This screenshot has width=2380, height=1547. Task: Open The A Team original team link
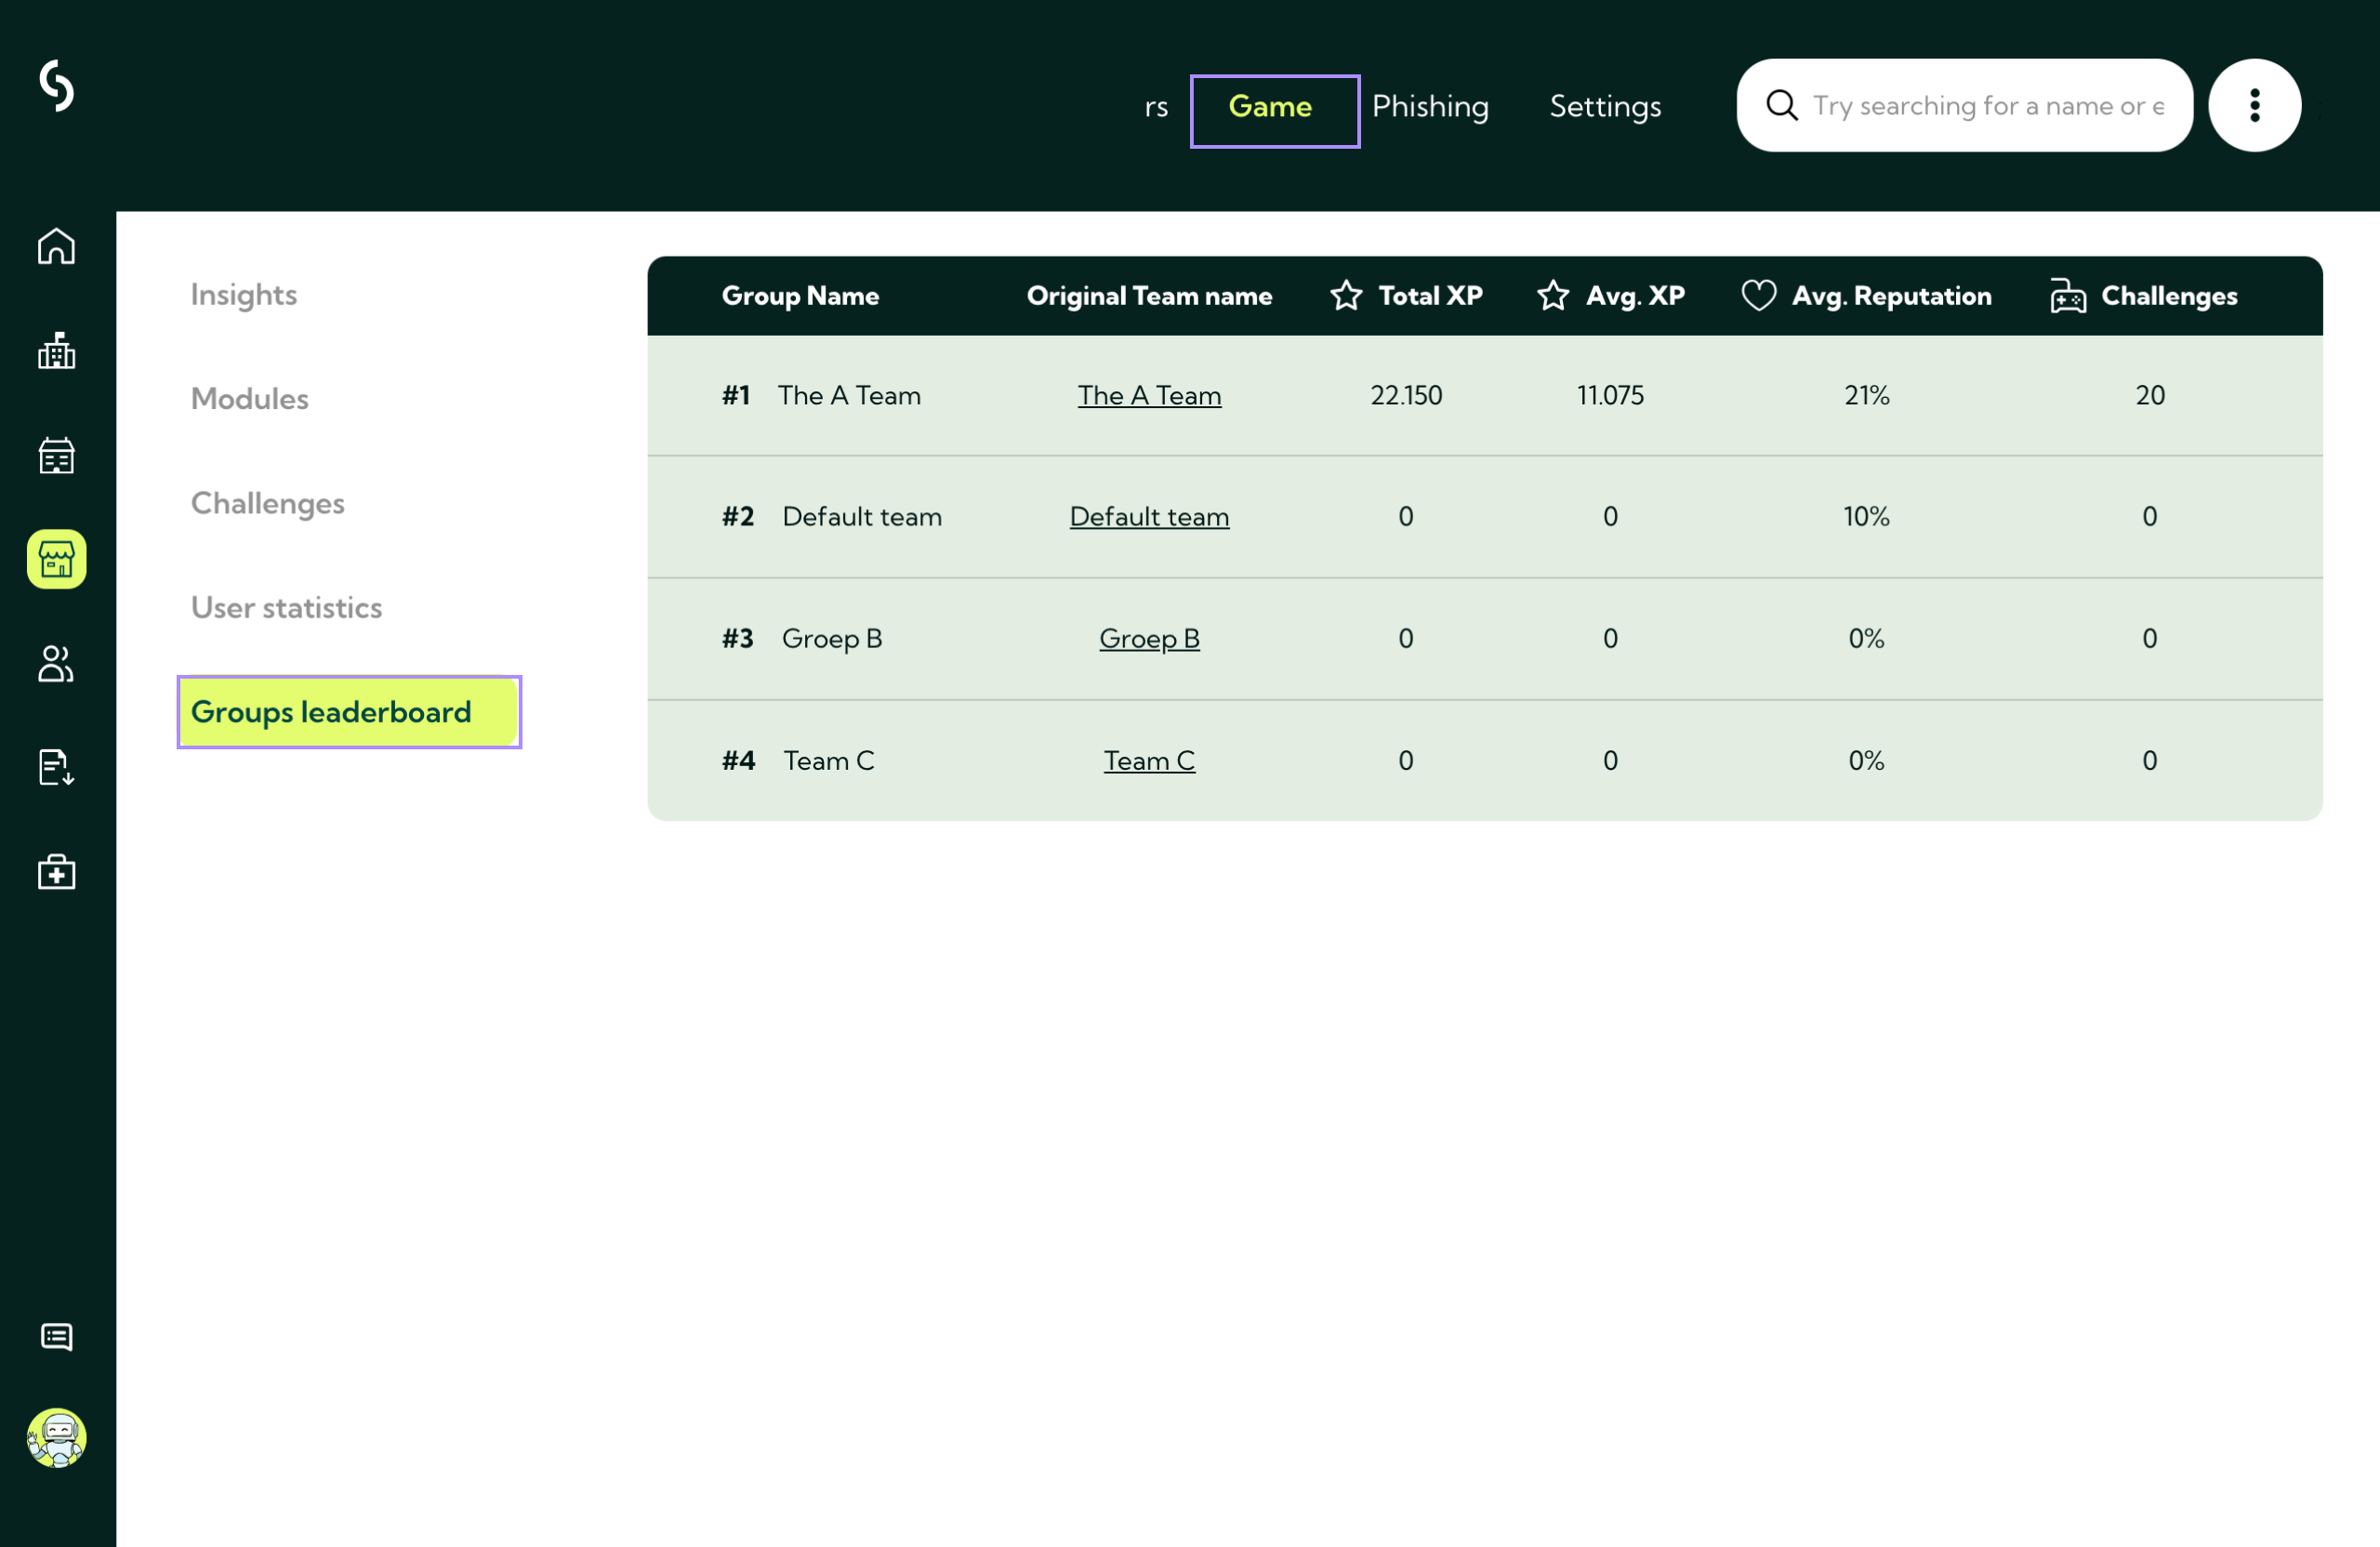1148,396
